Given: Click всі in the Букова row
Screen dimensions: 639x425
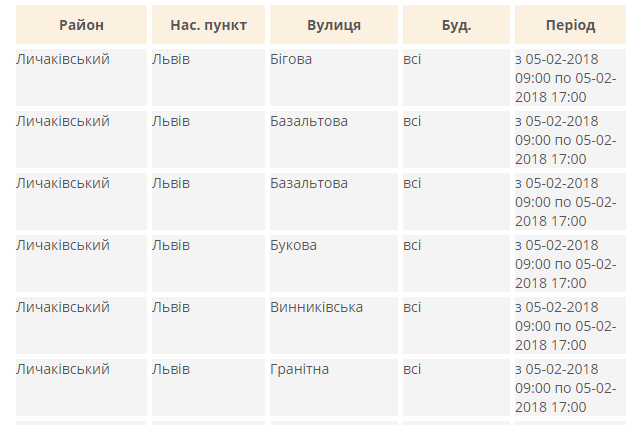Looking at the screenshot, I should click(x=412, y=245).
